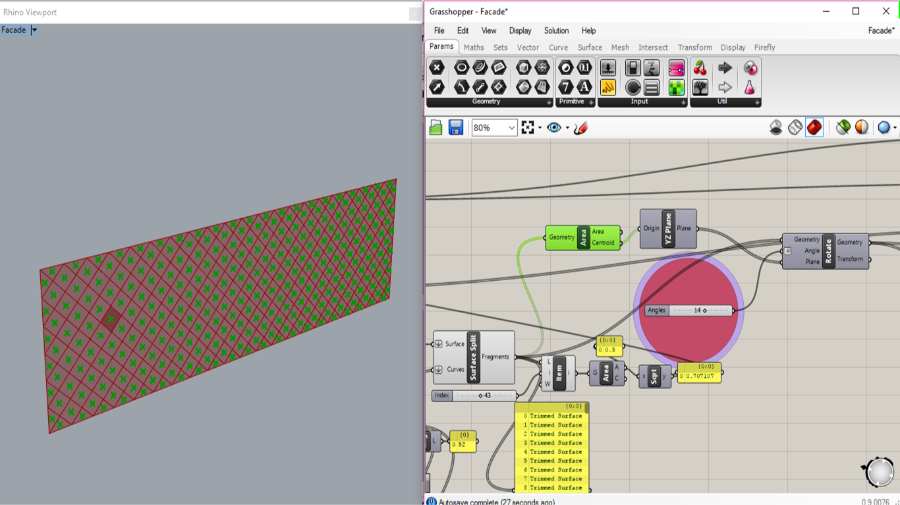Open the dropdown arrow beside Zoom Extents
This screenshot has width=900, height=505.
[540, 128]
